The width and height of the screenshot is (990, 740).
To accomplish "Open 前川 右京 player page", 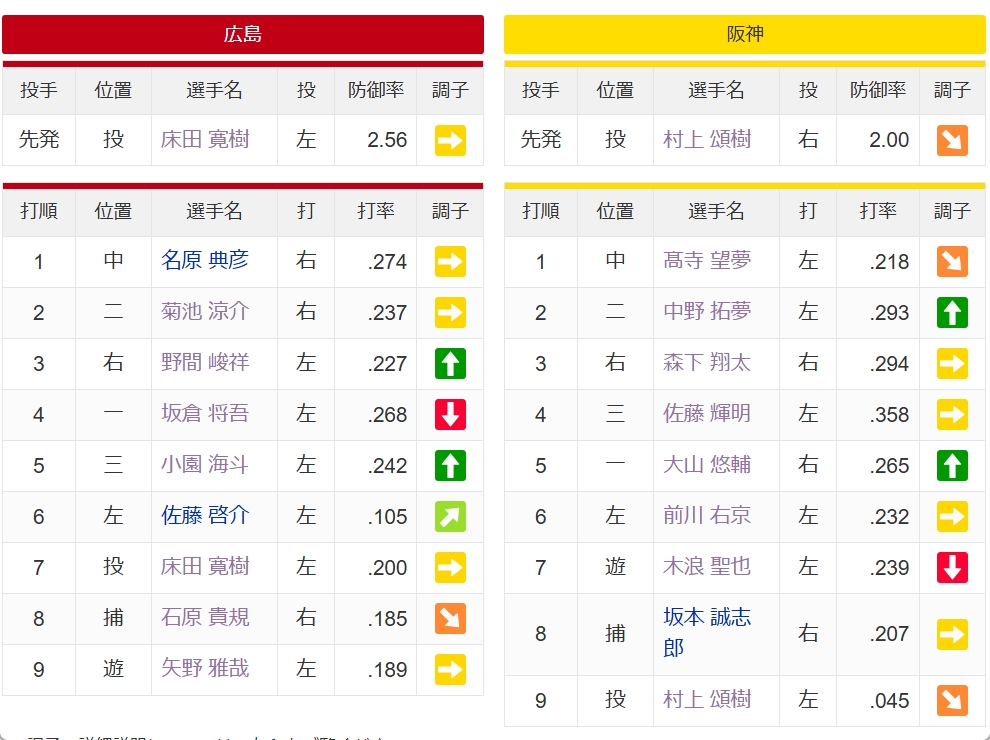I will coord(707,515).
